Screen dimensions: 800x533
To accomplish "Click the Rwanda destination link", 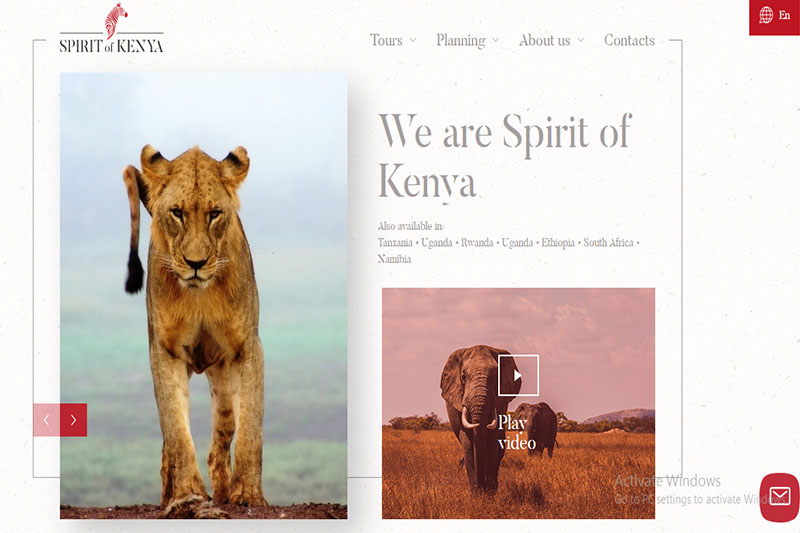I will click(477, 243).
